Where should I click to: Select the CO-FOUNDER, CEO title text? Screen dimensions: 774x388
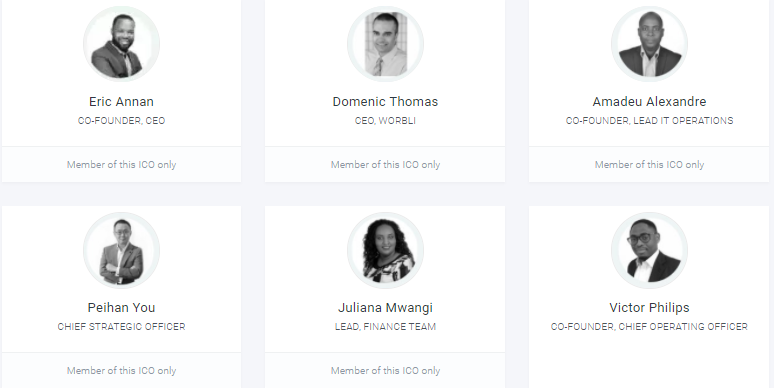(121, 121)
